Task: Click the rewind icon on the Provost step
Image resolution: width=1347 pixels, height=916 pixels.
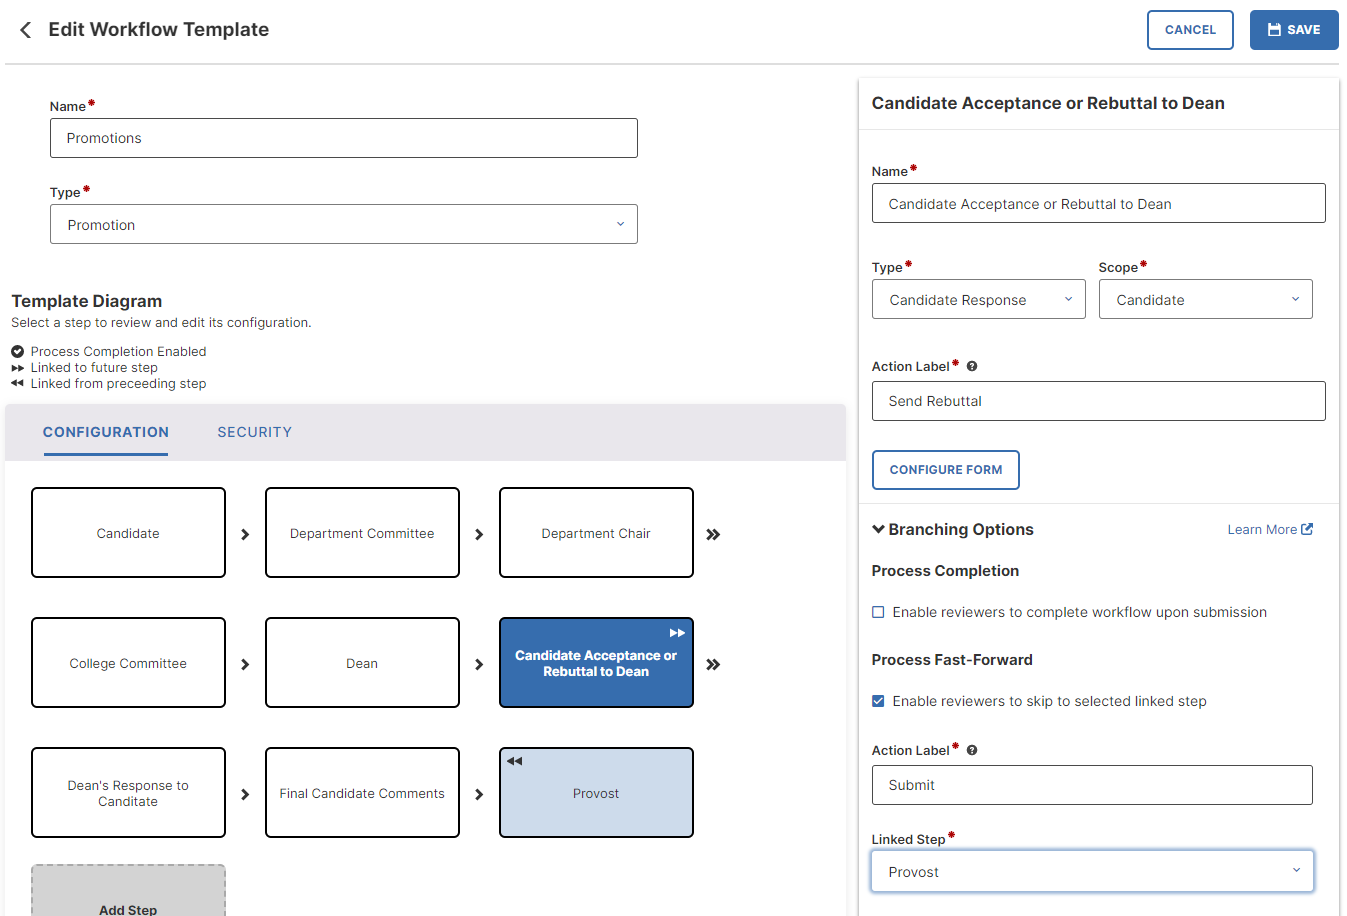Action: point(515,761)
